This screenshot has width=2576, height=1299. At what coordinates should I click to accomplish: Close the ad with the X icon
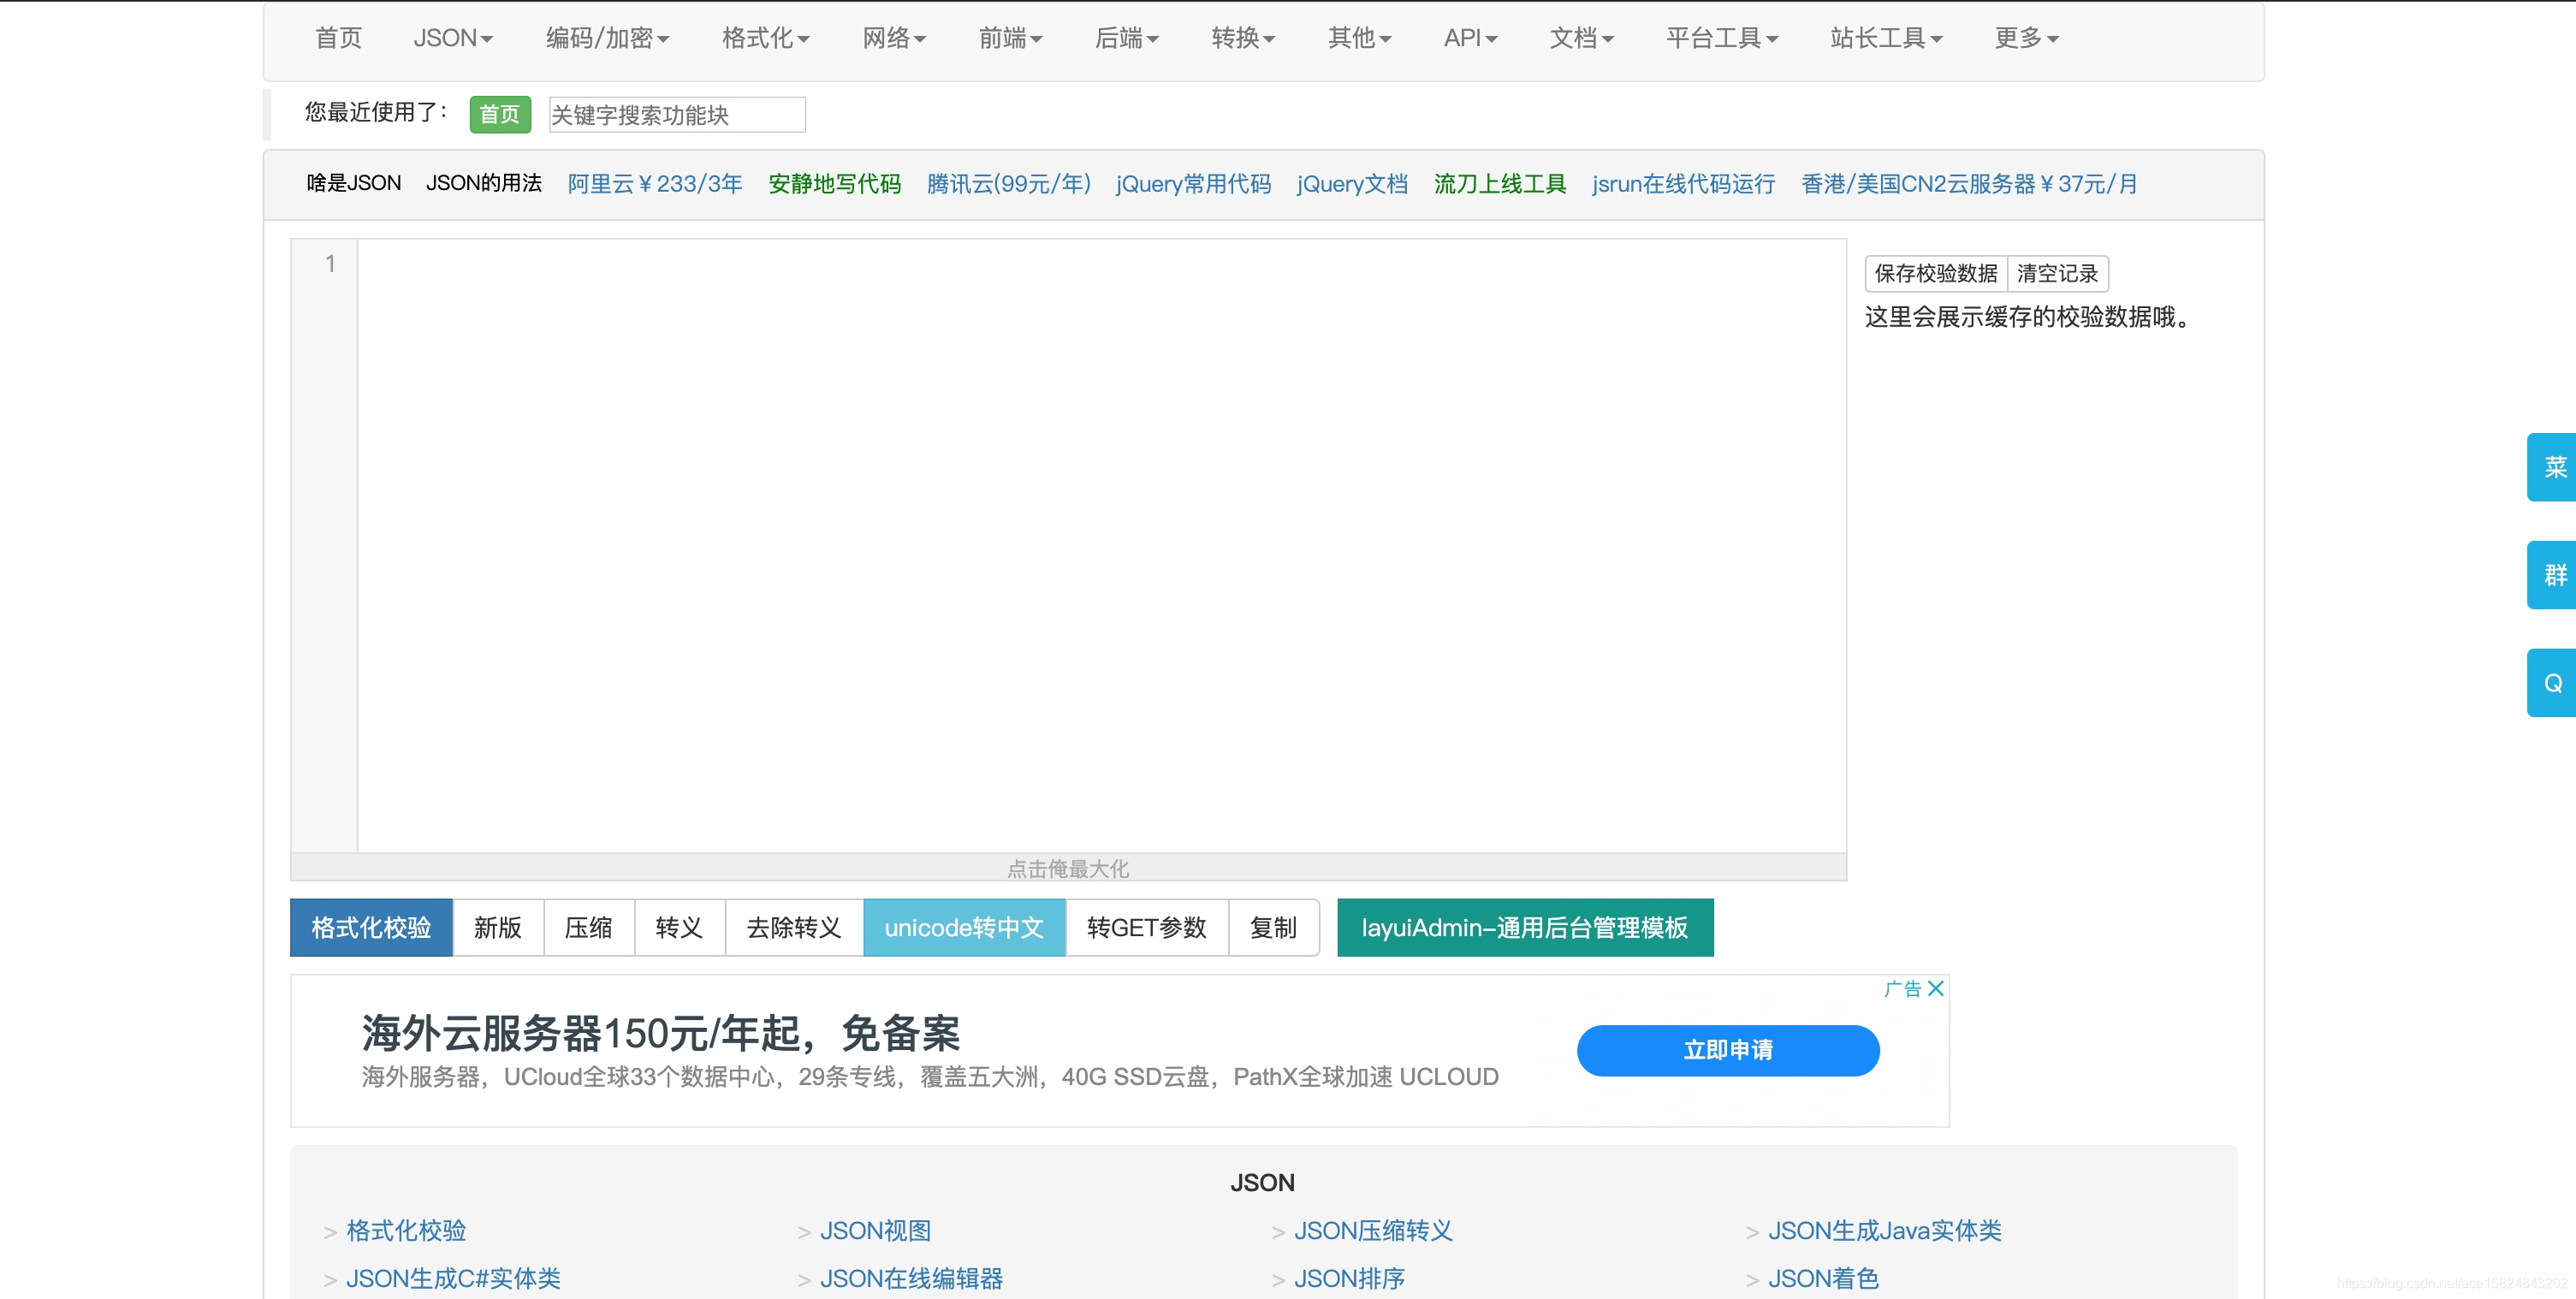click(x=1936, y=988)
